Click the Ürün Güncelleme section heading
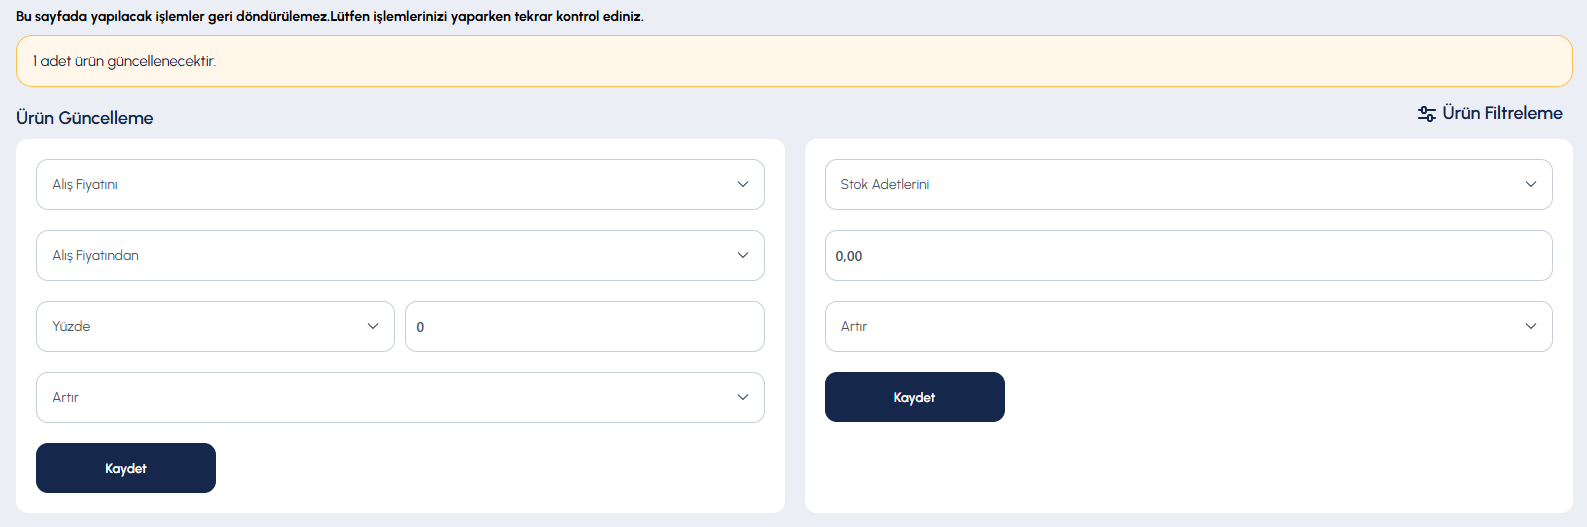Screen dimensions: 1587x527 85,118
